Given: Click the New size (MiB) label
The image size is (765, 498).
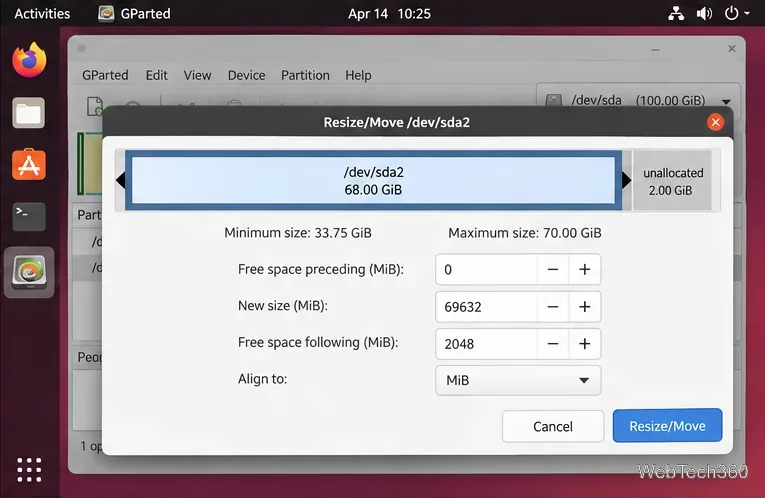Looking at the screenshot, I should [x=283, y=306].
